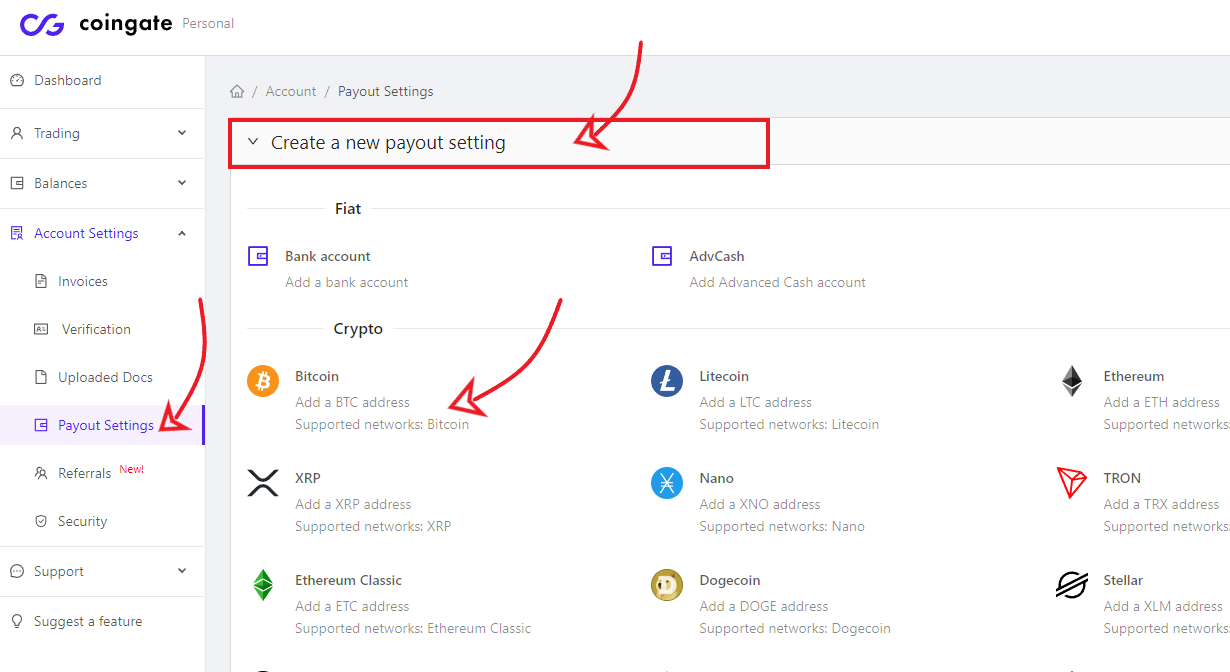Open the Security page
The height and width of the screenshot is (672, 1230).
pyautogui.click(x=82, y=521)
